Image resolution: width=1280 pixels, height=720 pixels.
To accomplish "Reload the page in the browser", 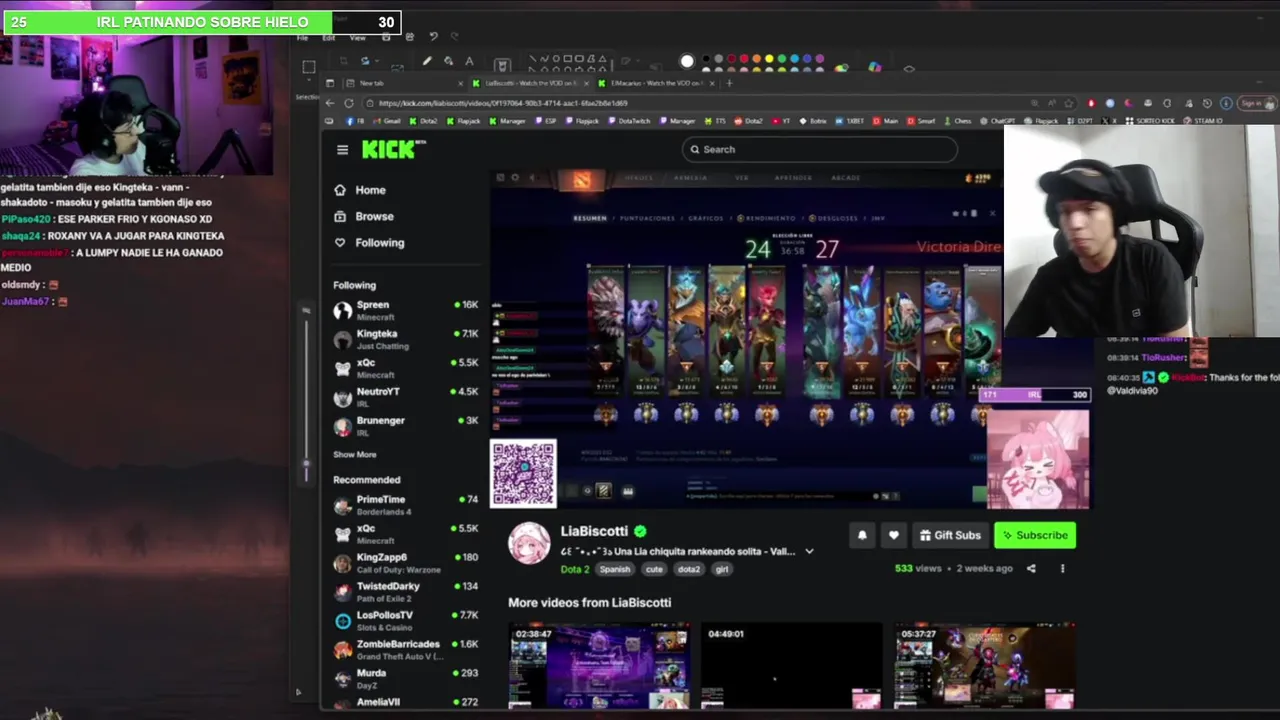I will [349, 103].
